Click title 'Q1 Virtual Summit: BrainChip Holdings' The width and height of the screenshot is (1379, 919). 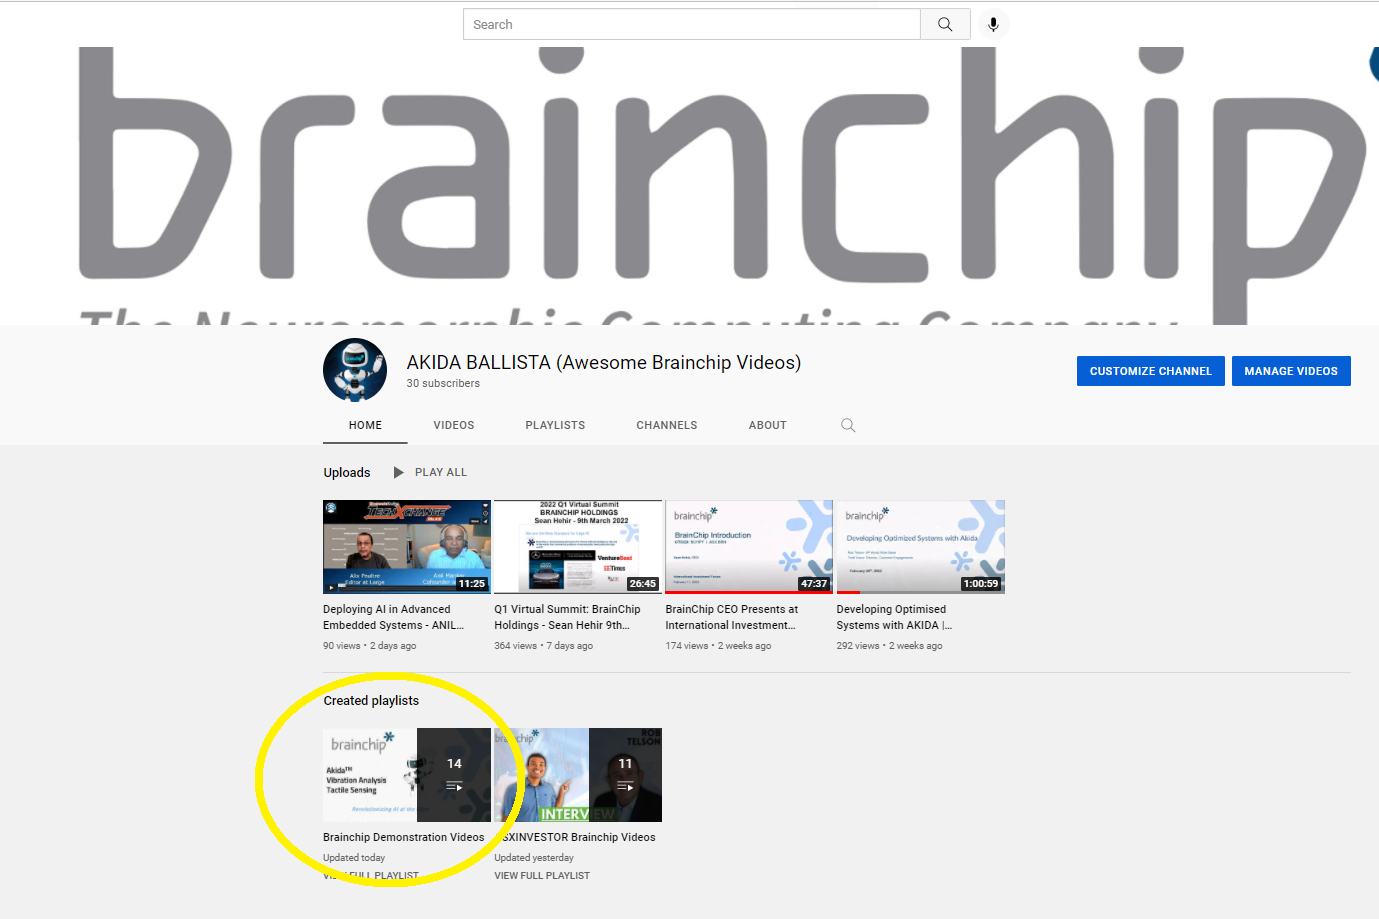567,617
